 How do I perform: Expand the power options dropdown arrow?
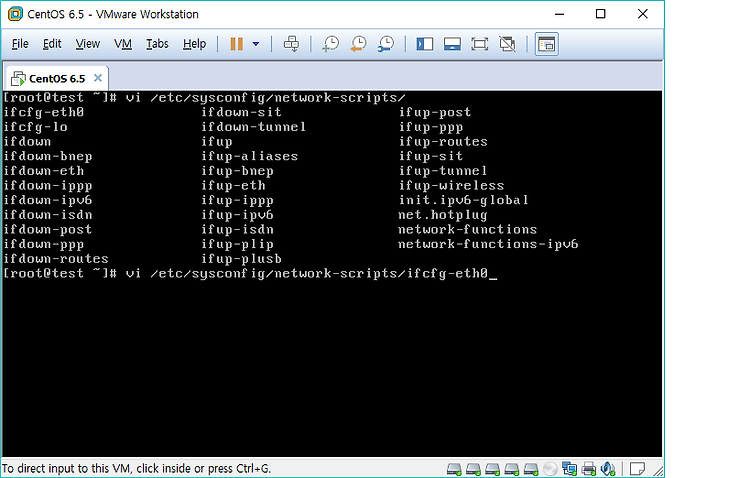(256, 44)
